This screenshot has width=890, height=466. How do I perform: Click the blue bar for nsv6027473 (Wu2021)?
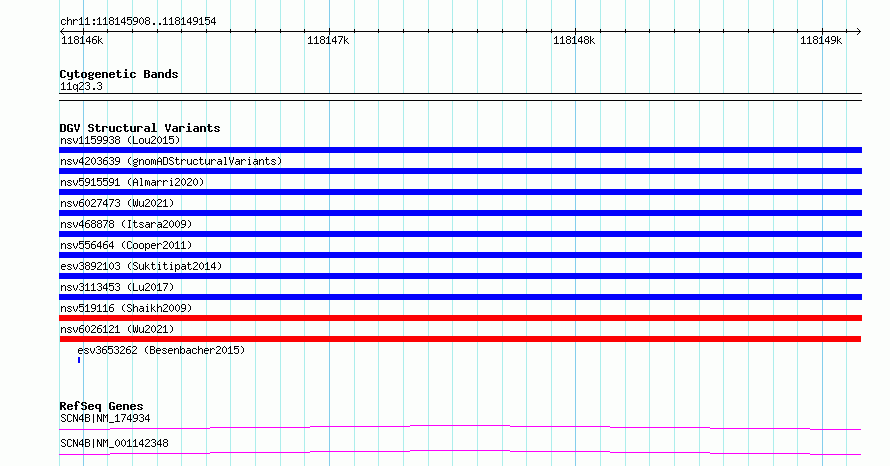(x=460, y=213)
